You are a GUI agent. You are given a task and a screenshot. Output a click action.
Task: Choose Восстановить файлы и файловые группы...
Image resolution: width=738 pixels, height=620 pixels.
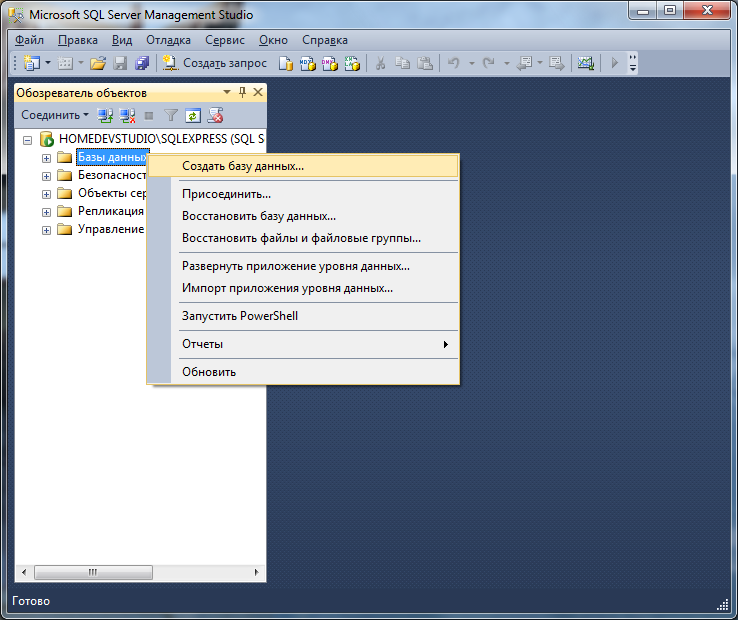pyautogui.click(x=303, y=238)
